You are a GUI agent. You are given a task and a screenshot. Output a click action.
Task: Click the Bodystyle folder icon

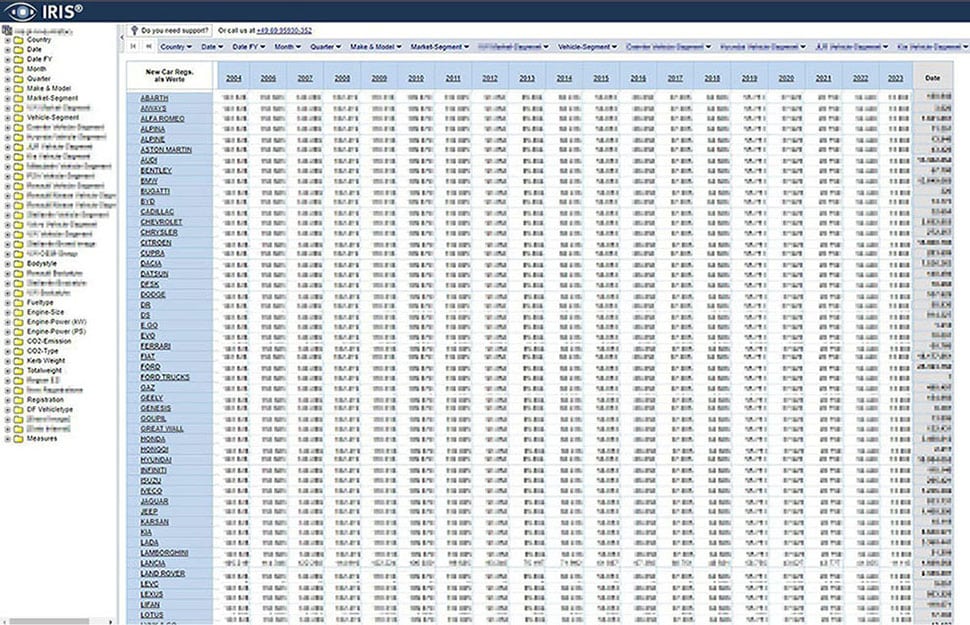(x=19, y=264)
